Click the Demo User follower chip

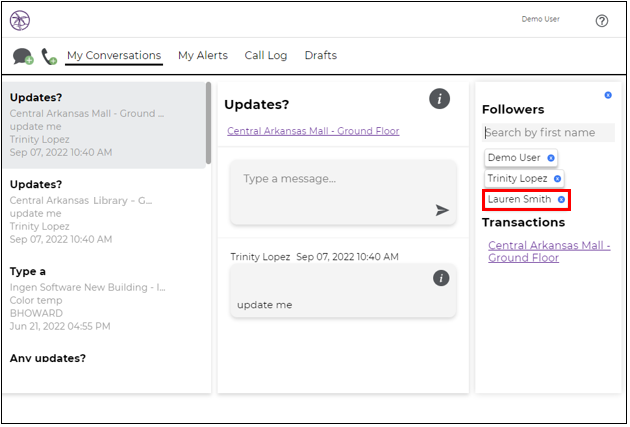pyautogui.click(x=521, y=158)
